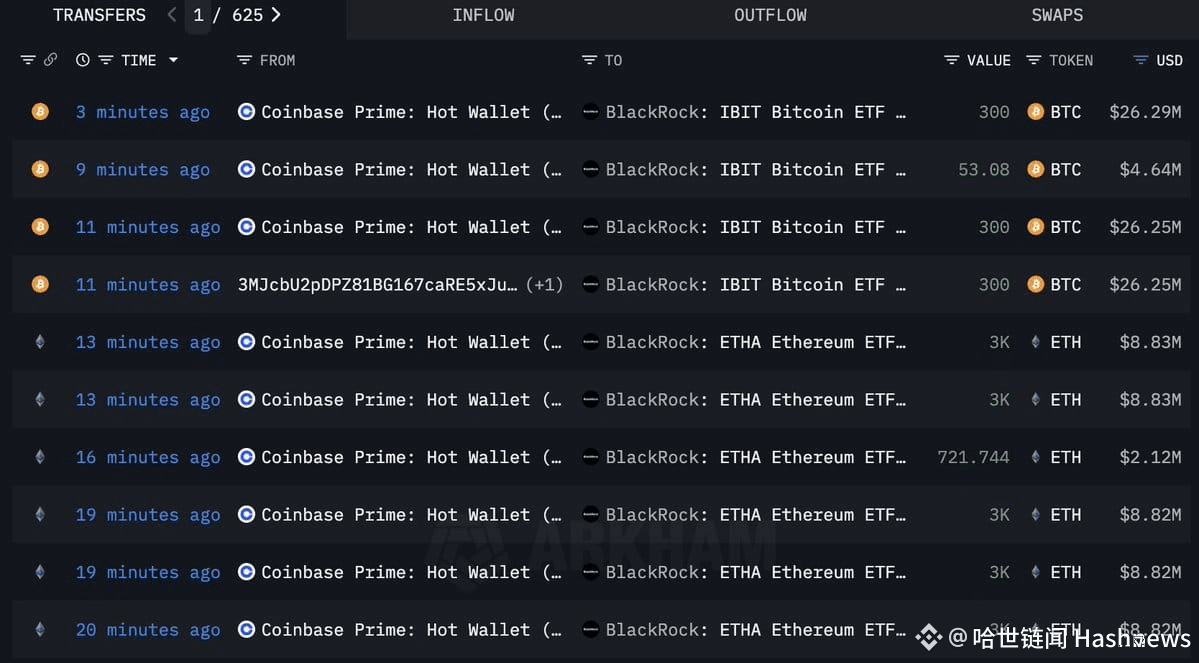The width and height of the screenshot is (1199, 663).
Task: Open the TO column filter
Action: point(589,60)
